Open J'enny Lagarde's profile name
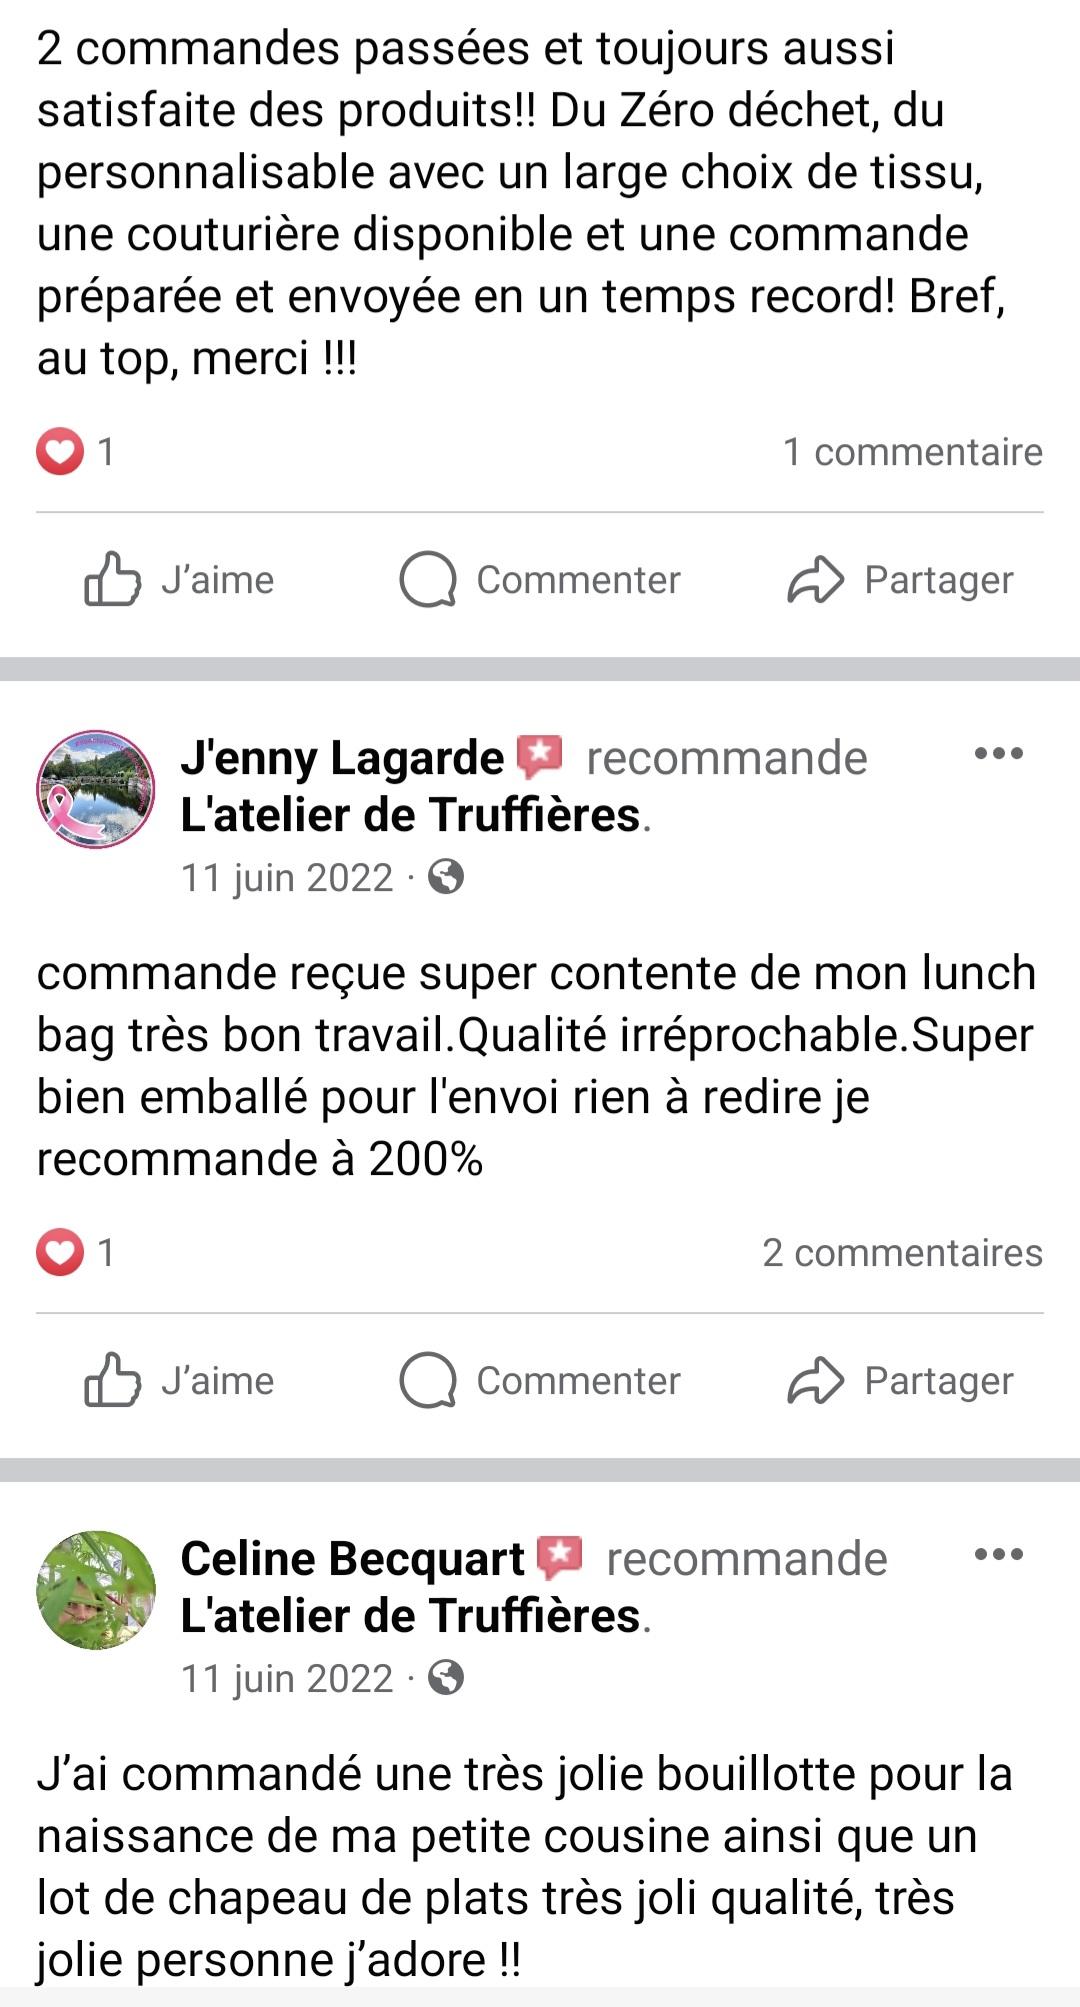Screen dimensions: 1080x2007 [342, 758]
